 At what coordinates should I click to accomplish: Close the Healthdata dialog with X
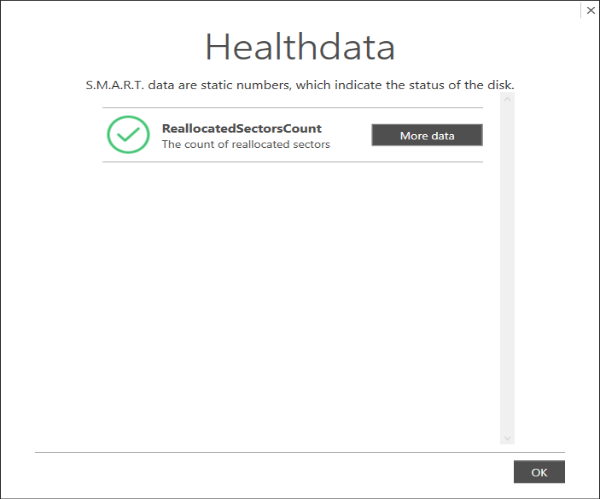[591, 11]
